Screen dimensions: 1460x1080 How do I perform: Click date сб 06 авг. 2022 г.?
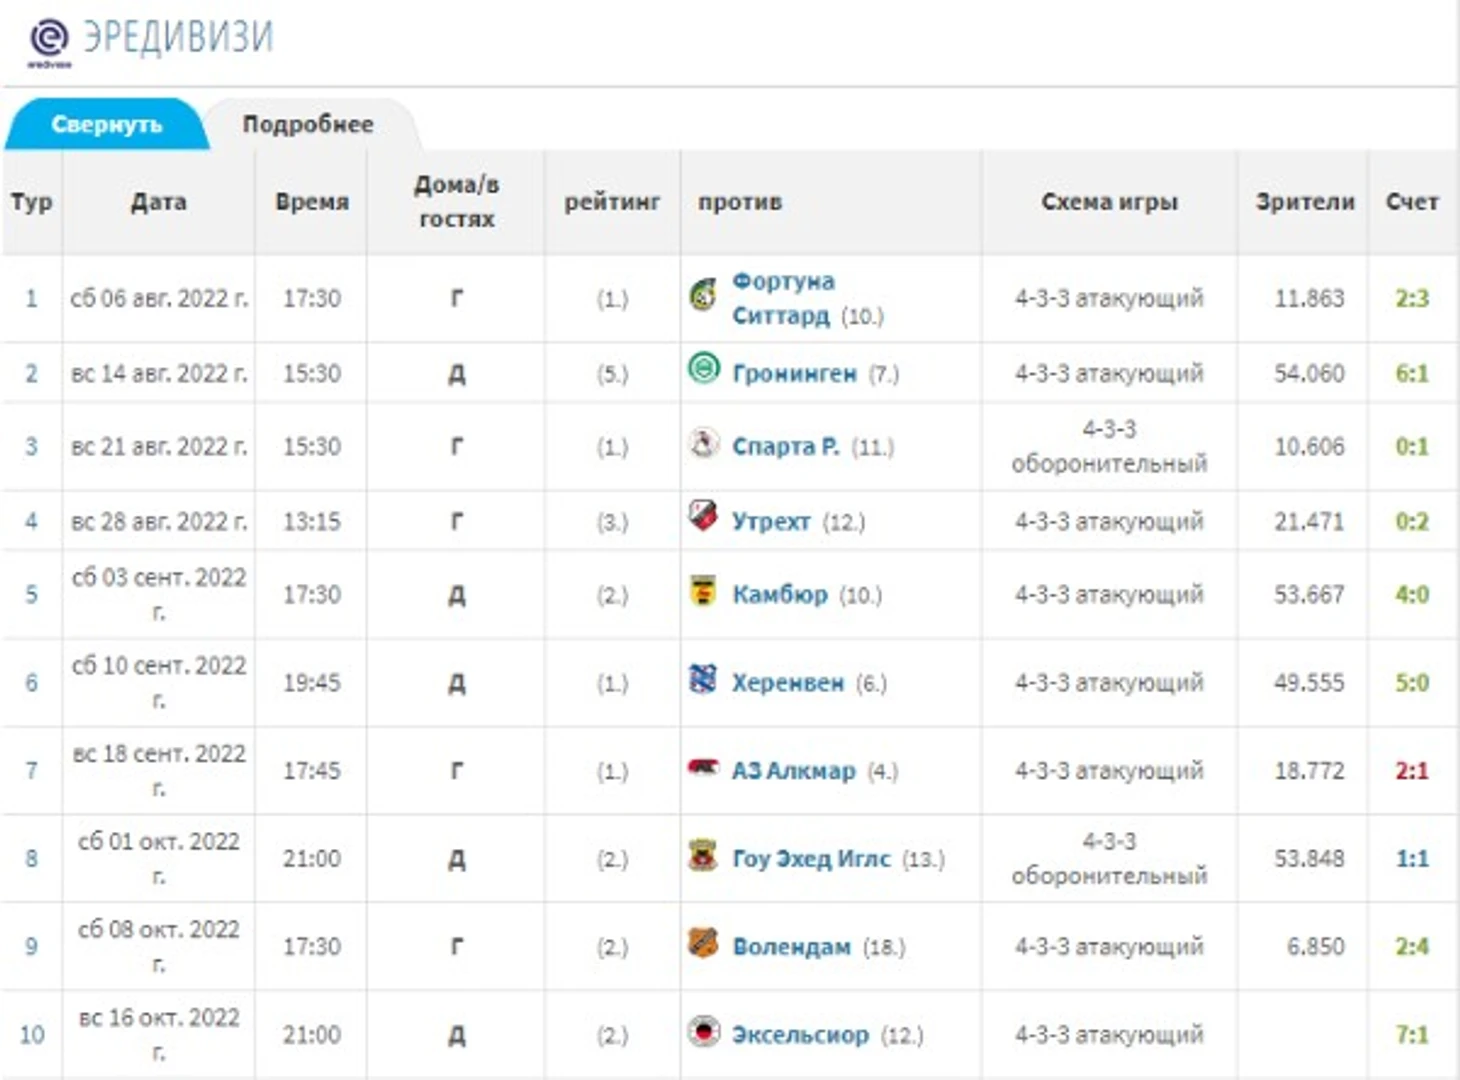[x=159, y=298]
